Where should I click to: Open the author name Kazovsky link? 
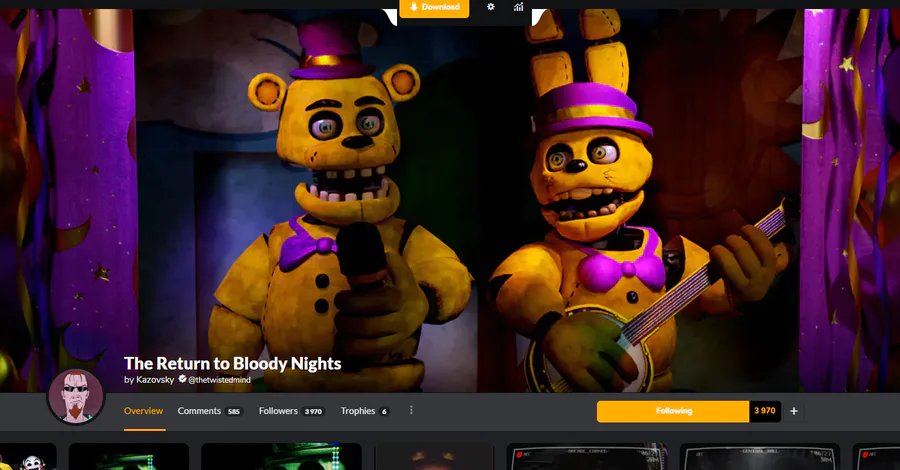[x=155, y=379]
